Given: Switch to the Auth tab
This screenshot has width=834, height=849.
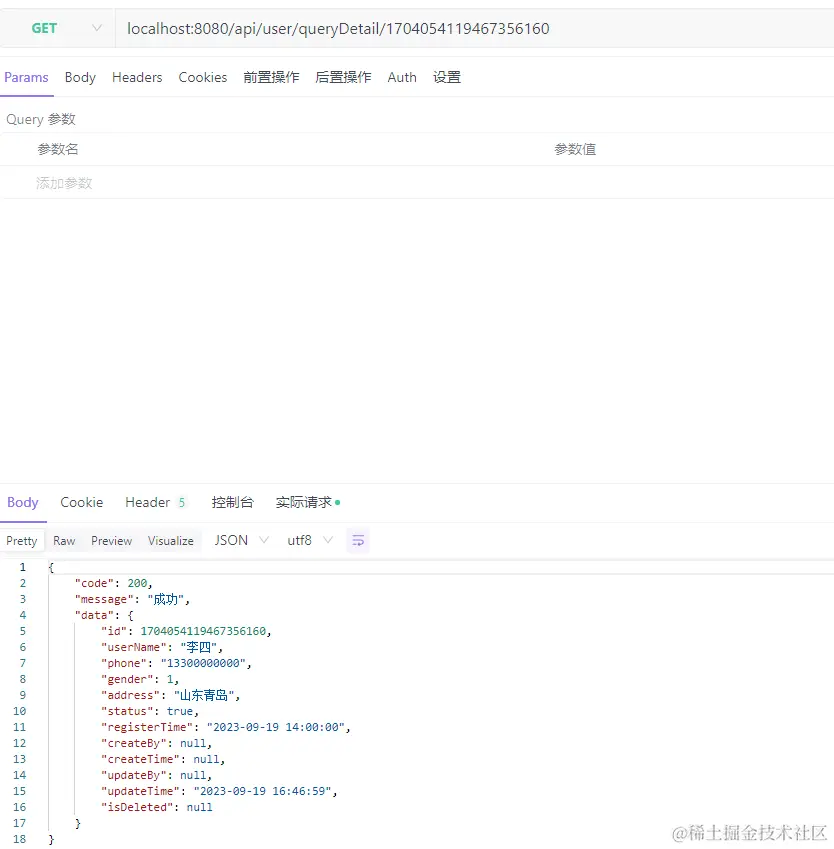Looking at the screenshot, I should (x=402, y=77).
